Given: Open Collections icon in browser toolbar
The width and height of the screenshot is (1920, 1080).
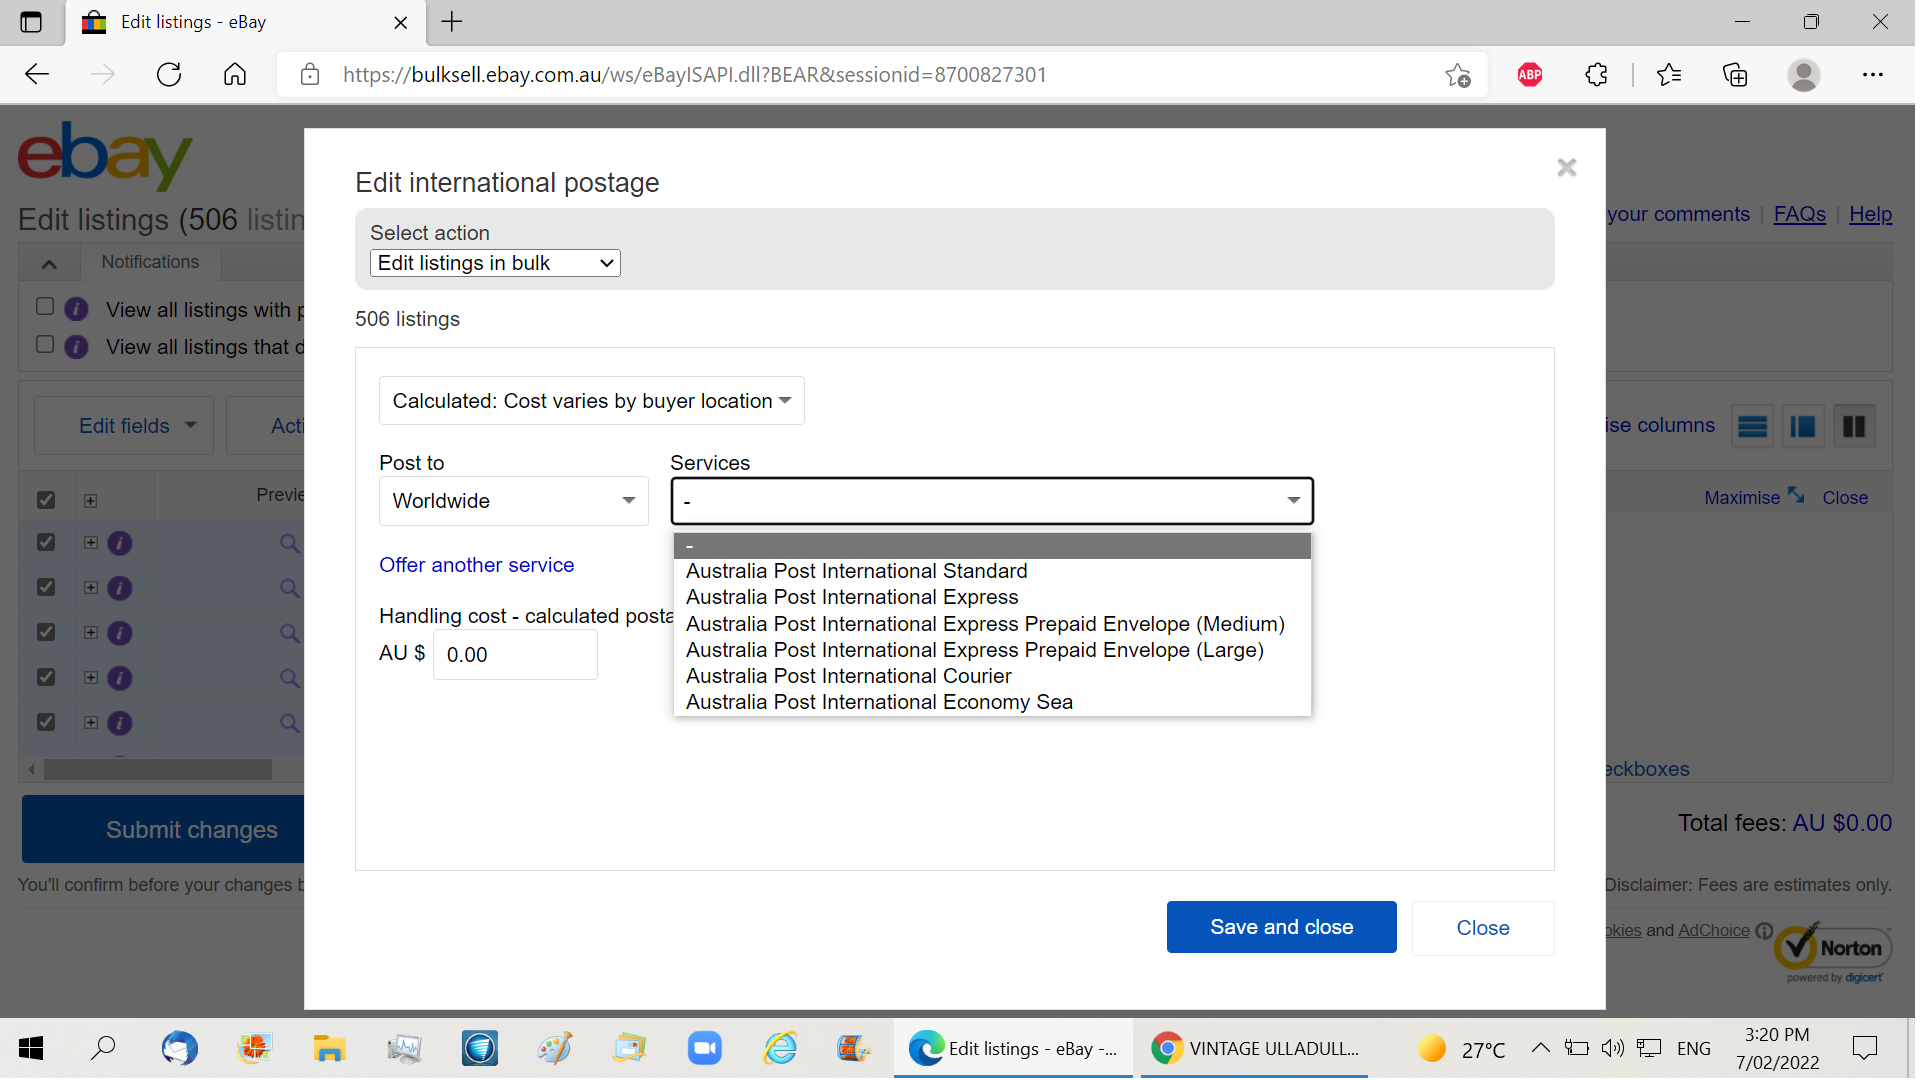Looking at the screenshot, I should point(1735,75).
